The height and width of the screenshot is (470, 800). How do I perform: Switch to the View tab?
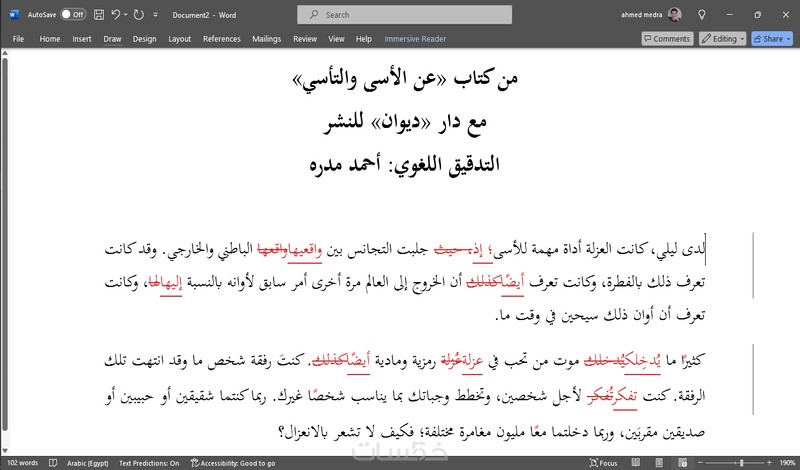click(336, 39)
